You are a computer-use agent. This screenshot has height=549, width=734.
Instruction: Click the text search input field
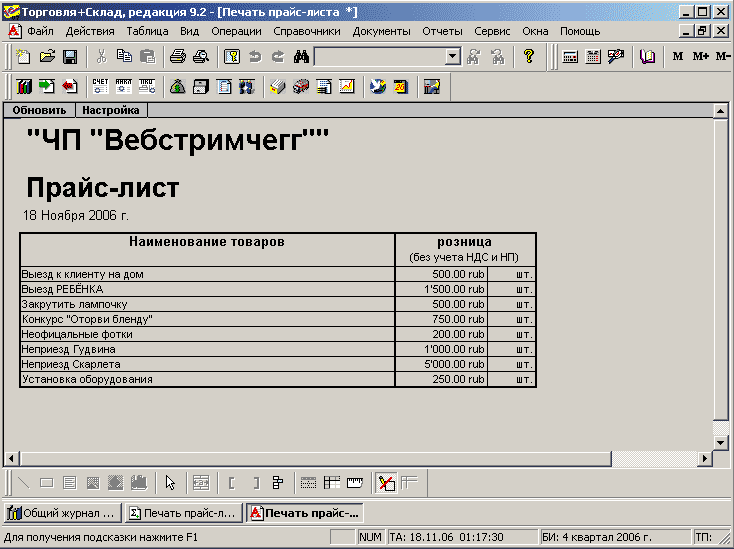tap(378, 57)
